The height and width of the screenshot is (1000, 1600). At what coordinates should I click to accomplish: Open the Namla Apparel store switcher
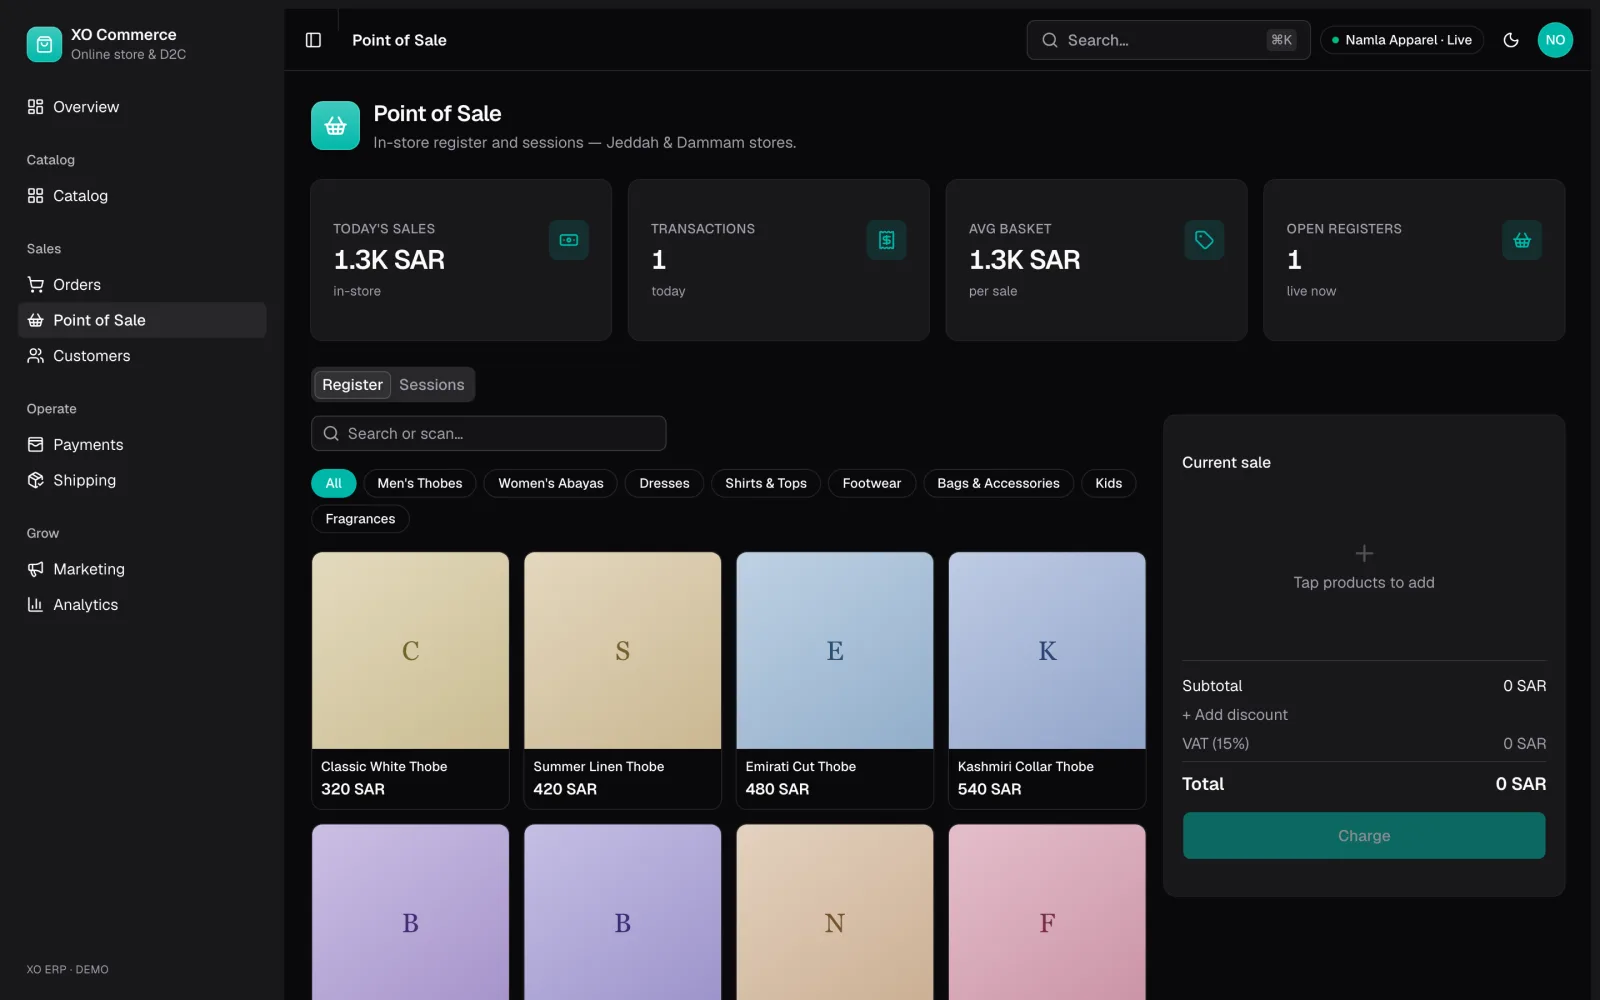1402,40
